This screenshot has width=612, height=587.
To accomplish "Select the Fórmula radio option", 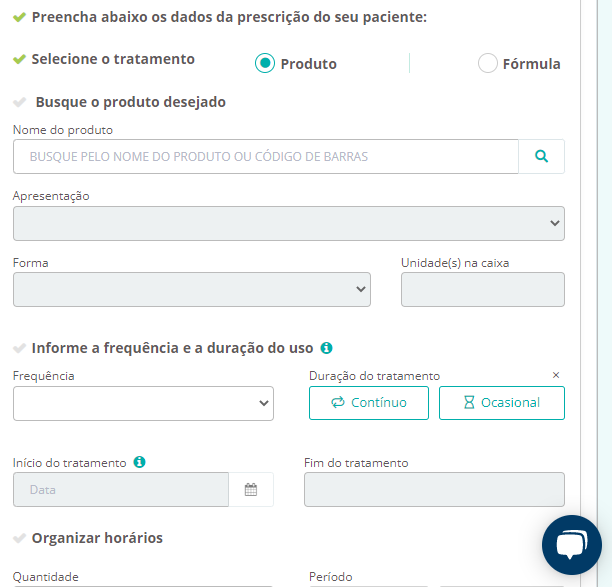I will [488, 63].
